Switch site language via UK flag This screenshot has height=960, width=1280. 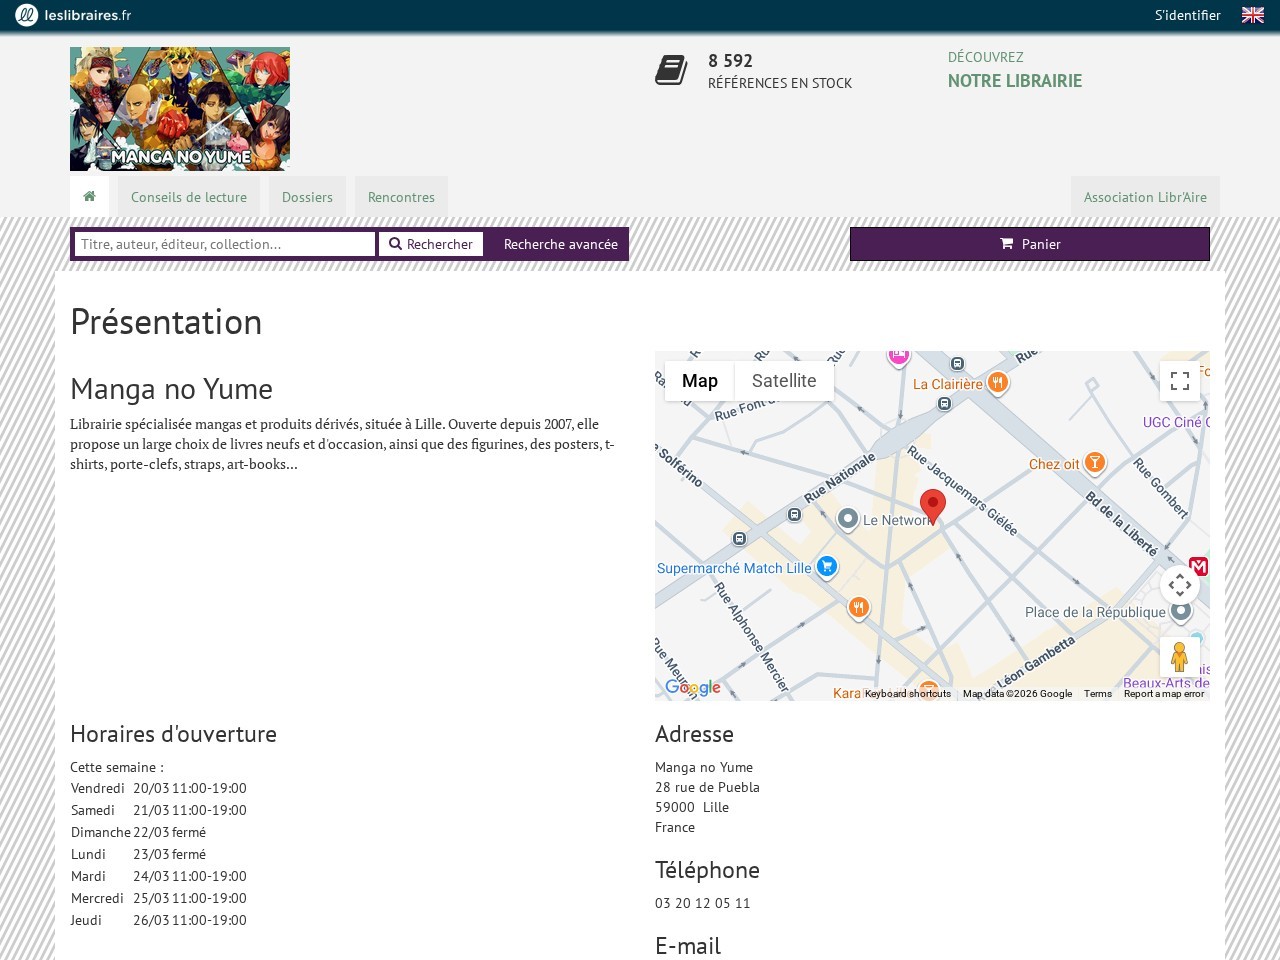coord(1252,15)
